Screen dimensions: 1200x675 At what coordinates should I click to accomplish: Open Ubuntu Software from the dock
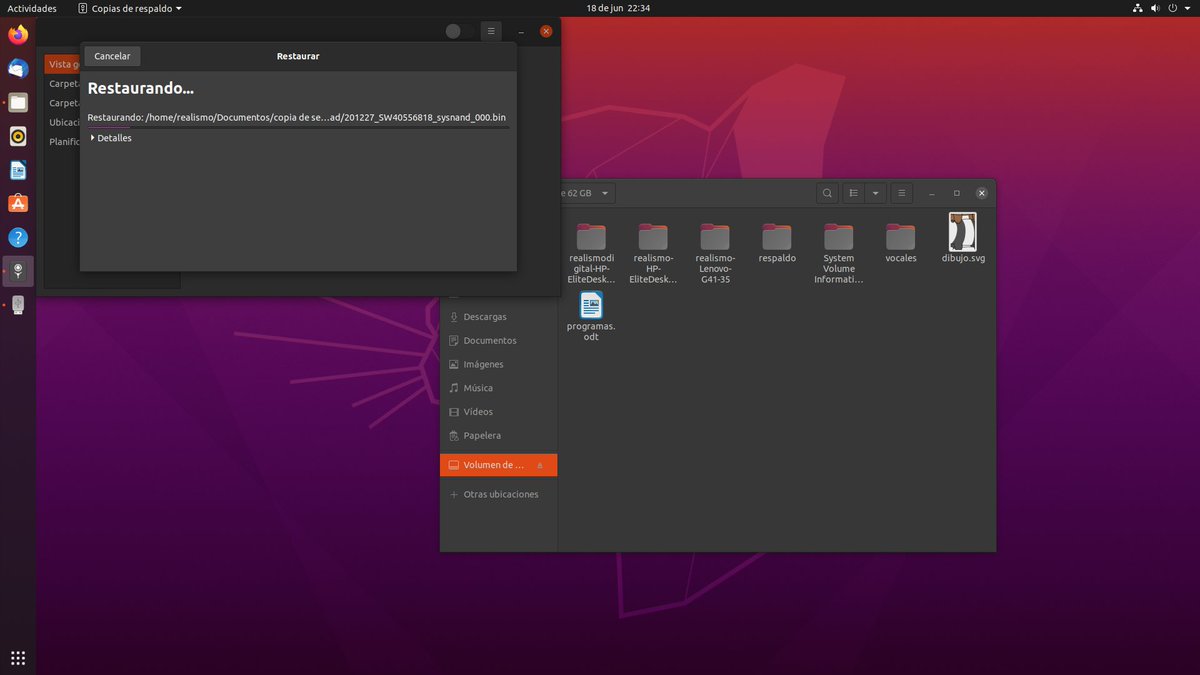tap(18, 204)
